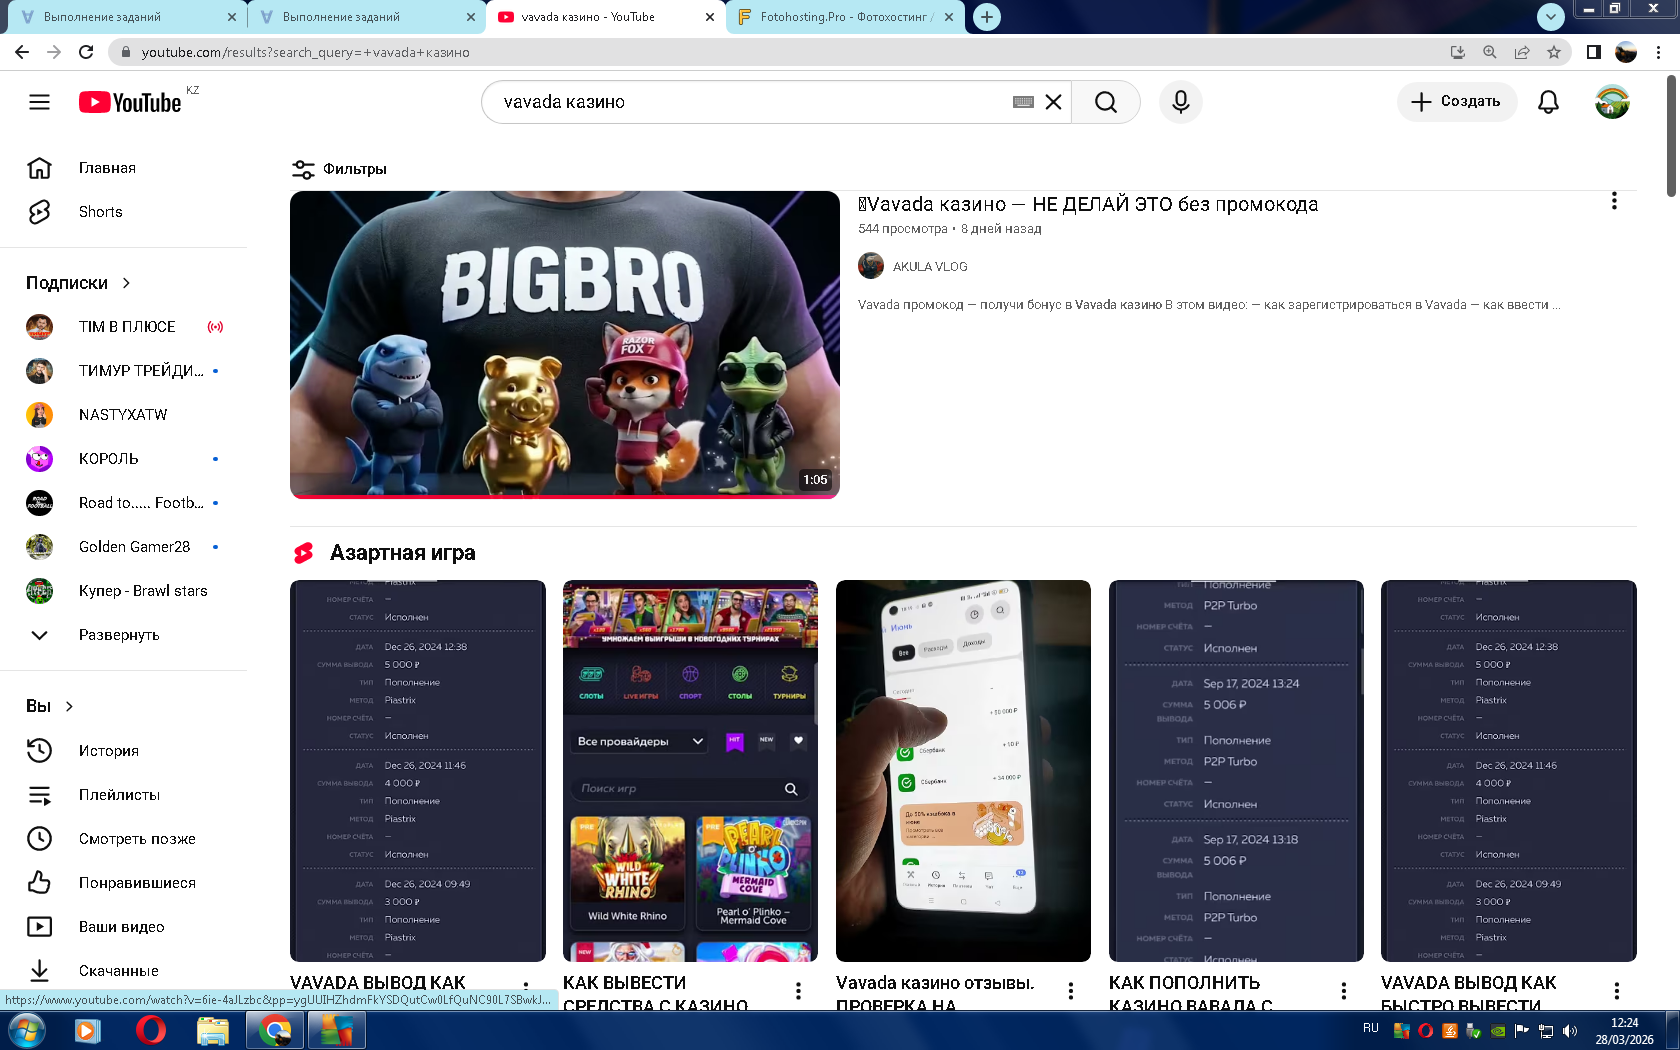Viewport: 1680px width, 1050px height.
Task: Switch the 'RU' input language indicator
Action: (1370, 1028)
